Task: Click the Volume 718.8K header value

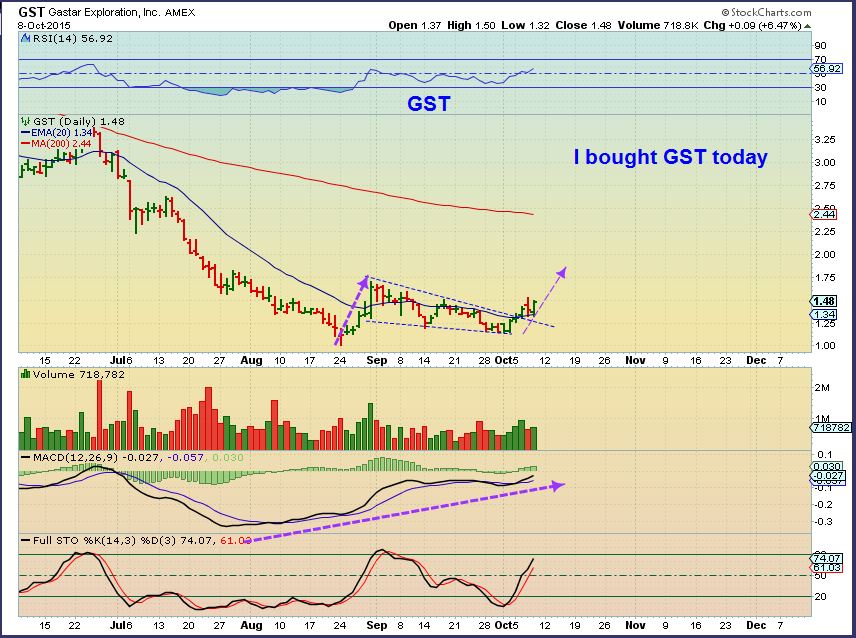Action: point(658,26)
